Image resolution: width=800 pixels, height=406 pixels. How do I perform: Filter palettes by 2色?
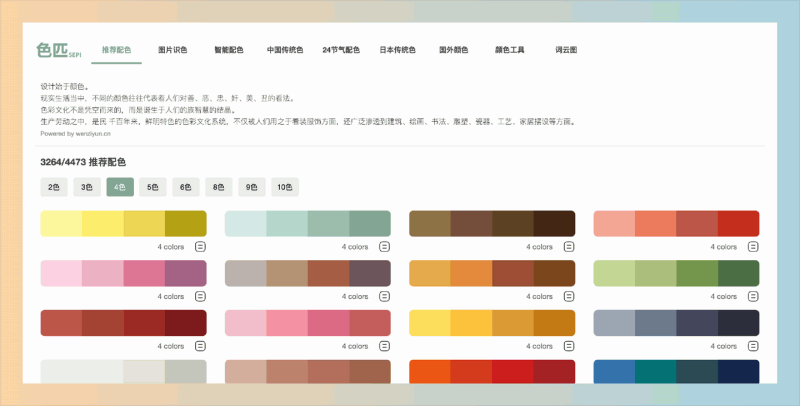coord(54,187)
